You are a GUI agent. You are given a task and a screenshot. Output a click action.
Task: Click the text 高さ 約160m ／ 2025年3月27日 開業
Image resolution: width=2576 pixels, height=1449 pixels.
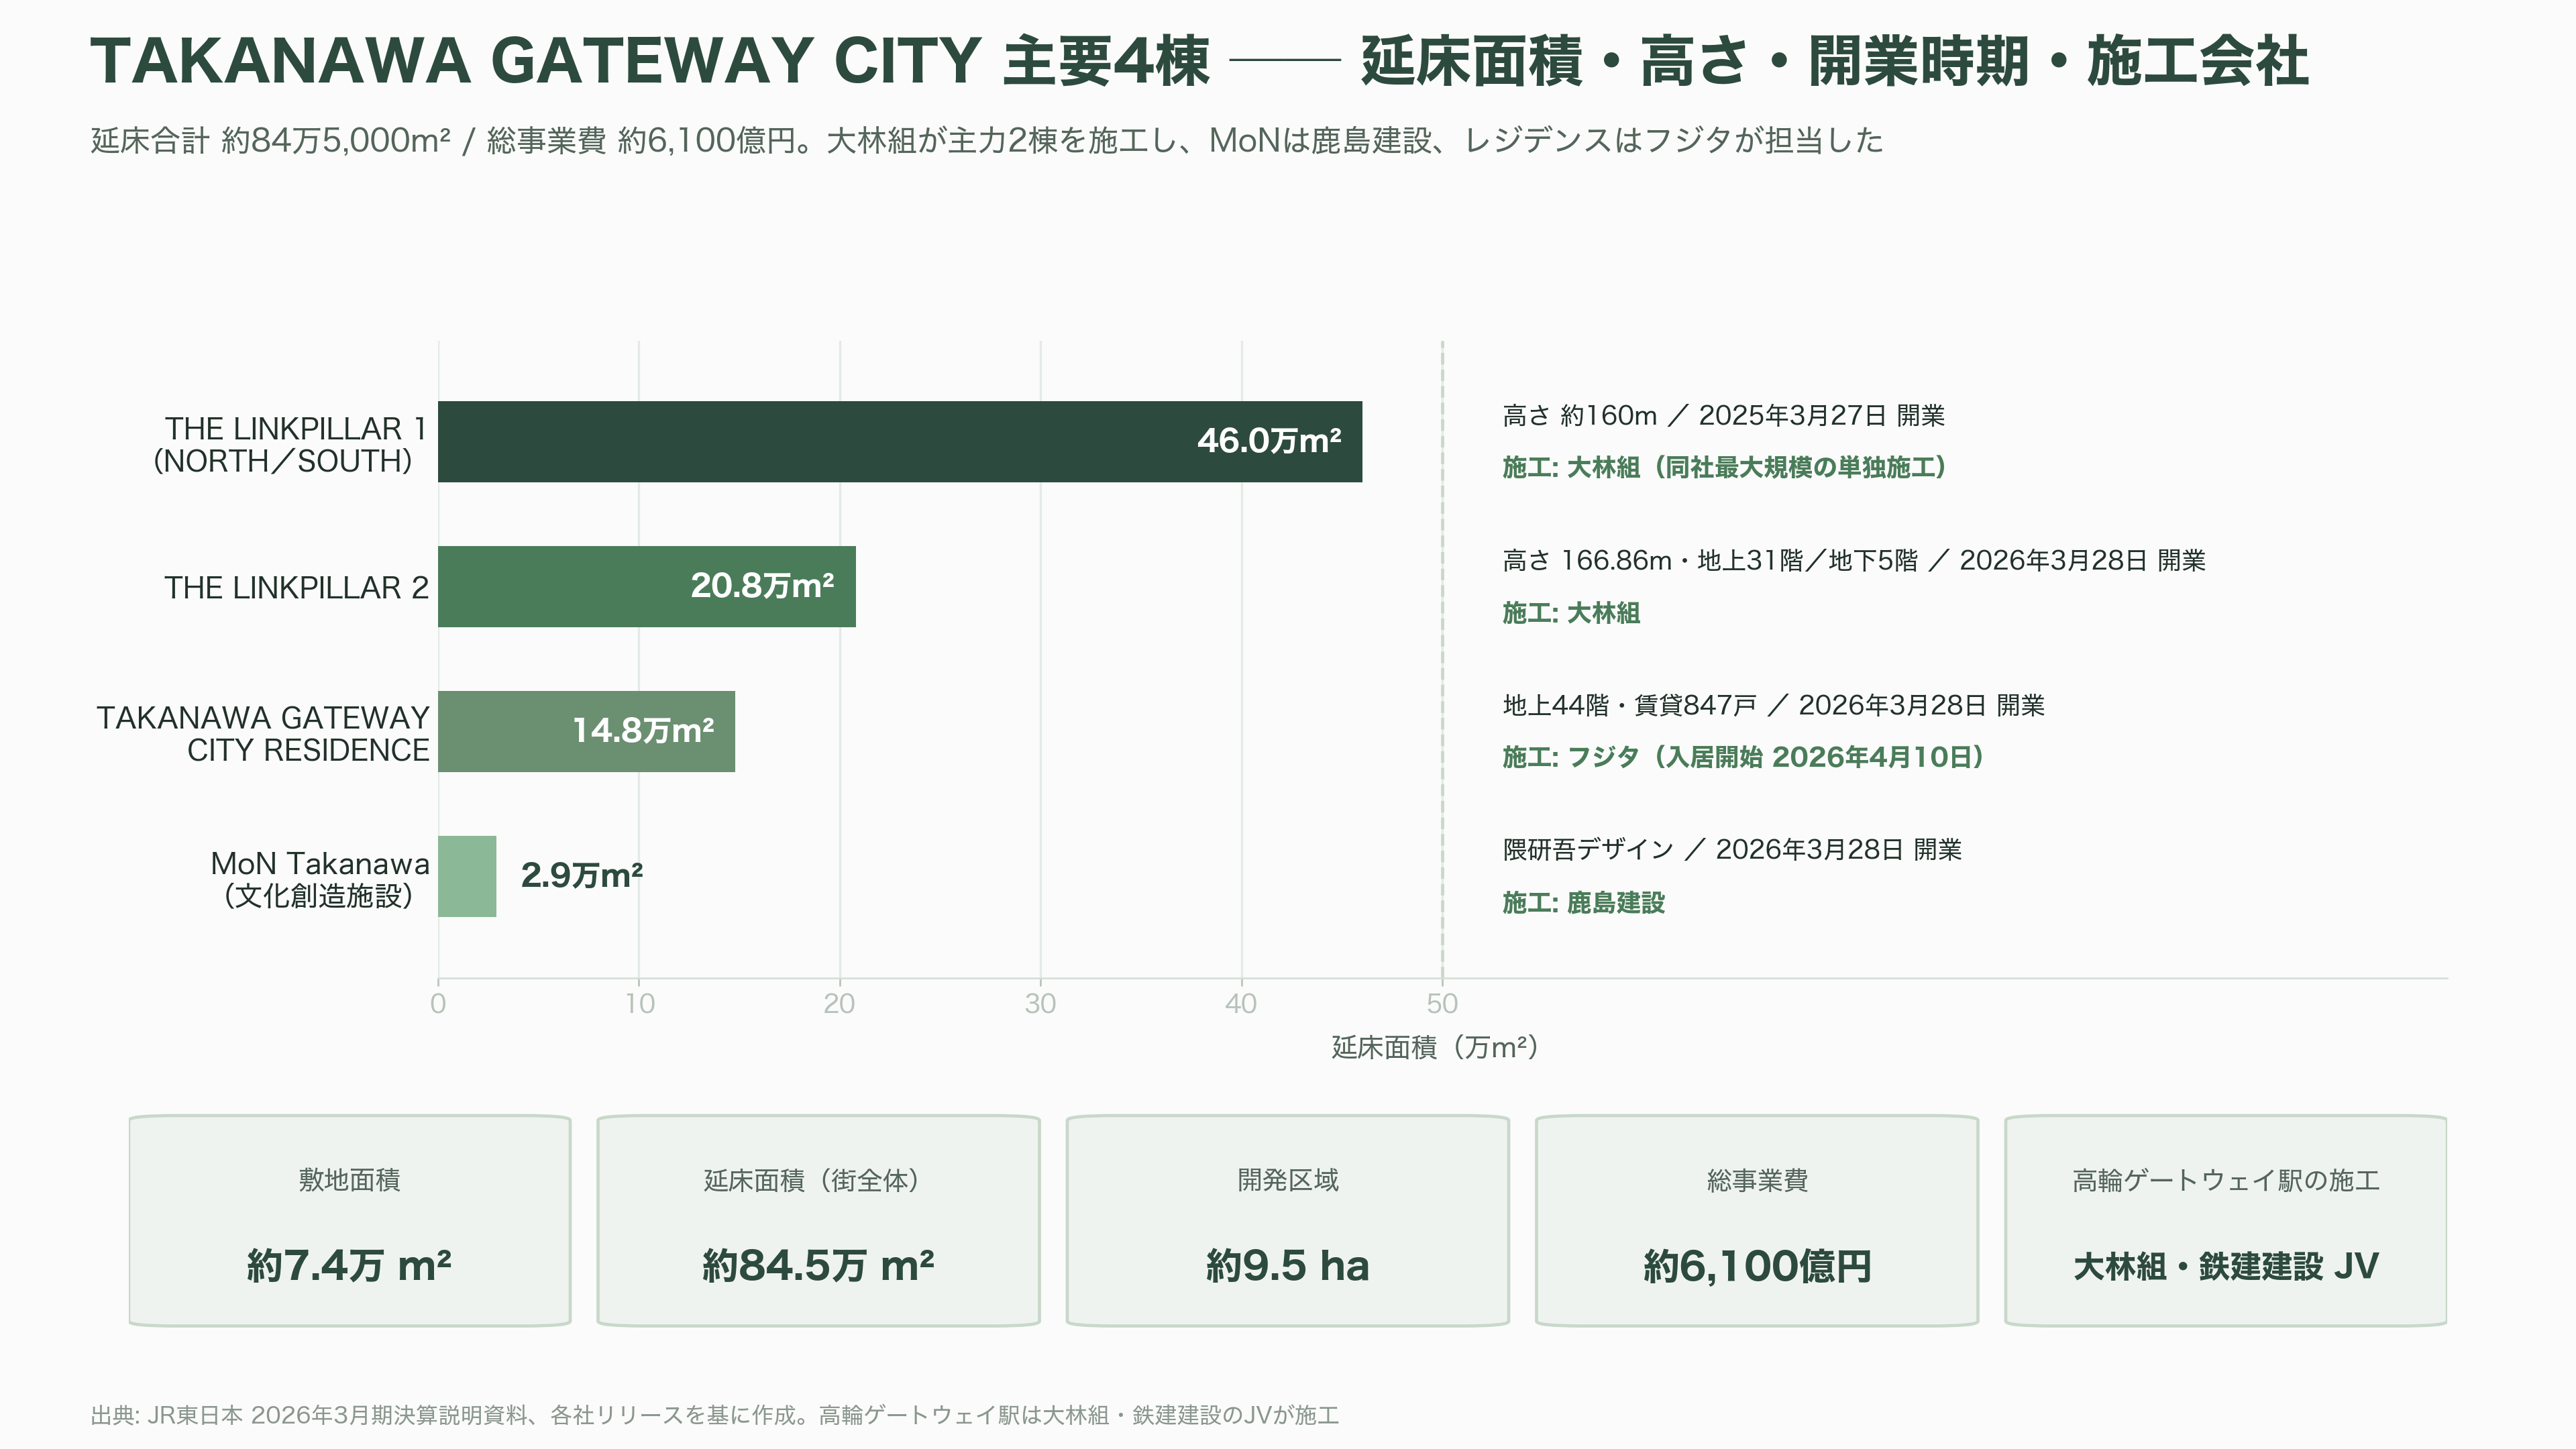[x=1724, y=415]
